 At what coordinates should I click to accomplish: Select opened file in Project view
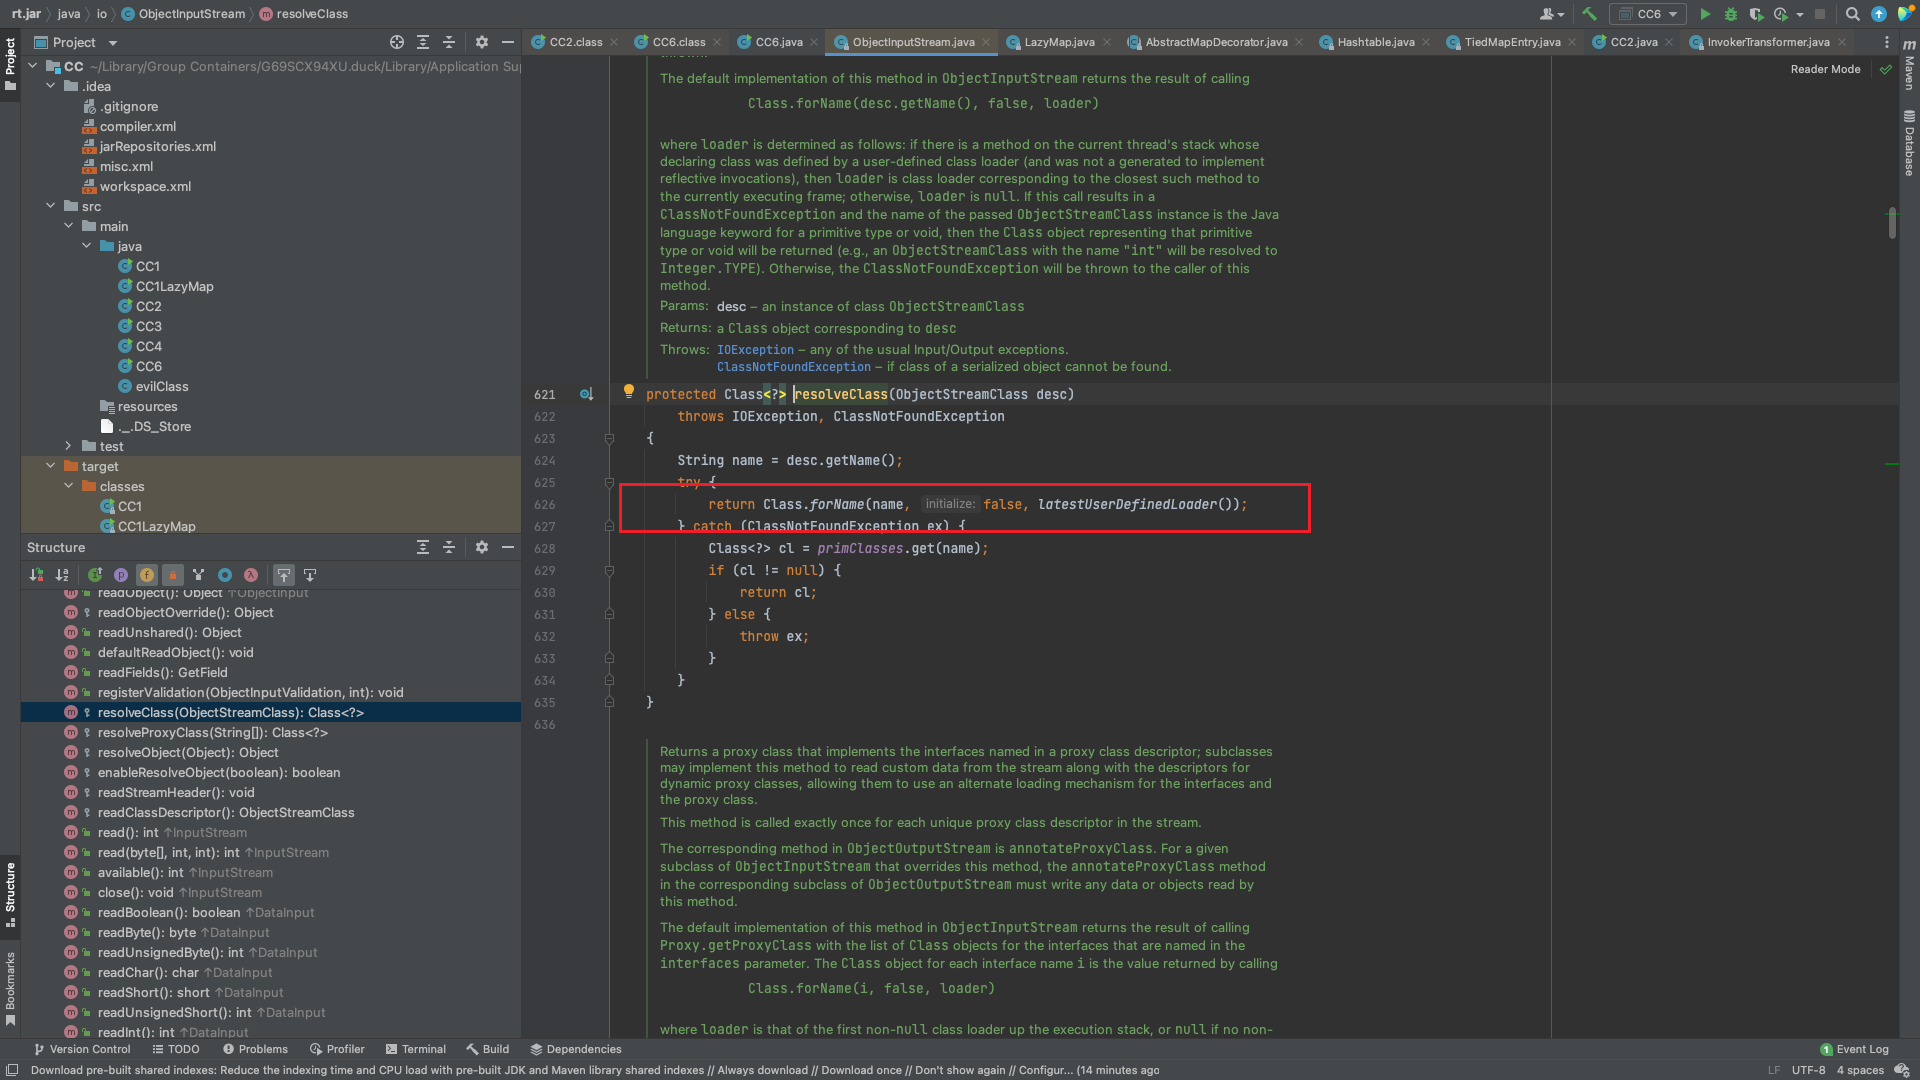click(x=397, y=42)
